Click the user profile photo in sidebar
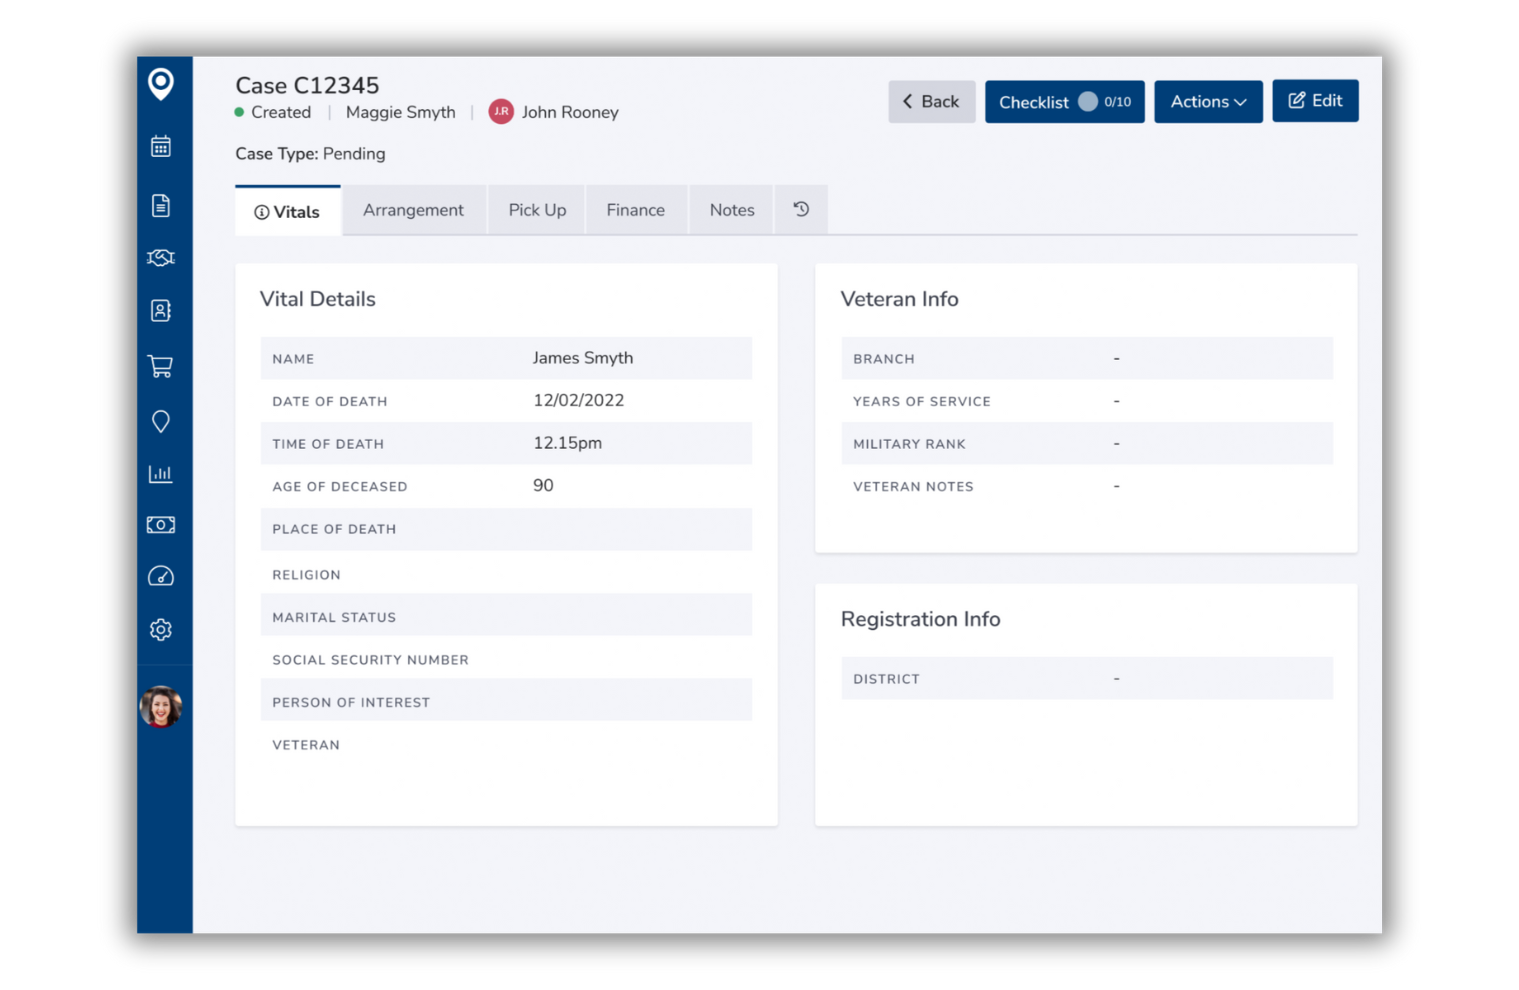This screenshot has width=1519, height=990. [161, 707]
